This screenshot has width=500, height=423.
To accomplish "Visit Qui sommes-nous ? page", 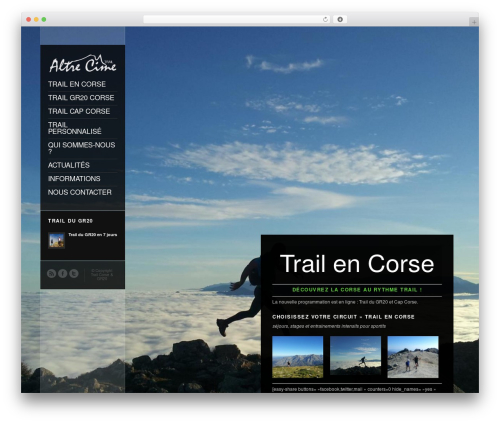I will tap(81, 148).
